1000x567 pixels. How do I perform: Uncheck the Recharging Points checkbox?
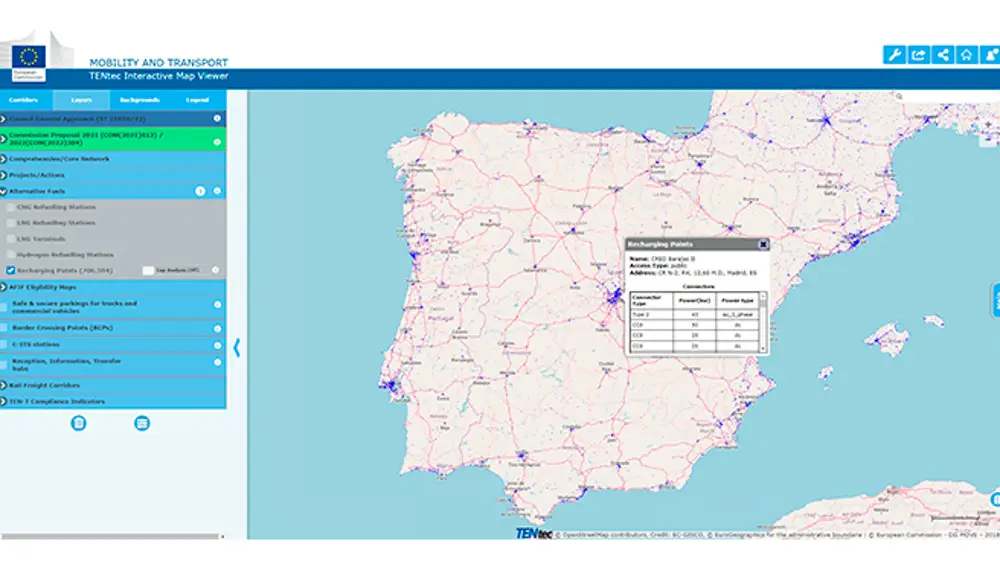[11, 270]
